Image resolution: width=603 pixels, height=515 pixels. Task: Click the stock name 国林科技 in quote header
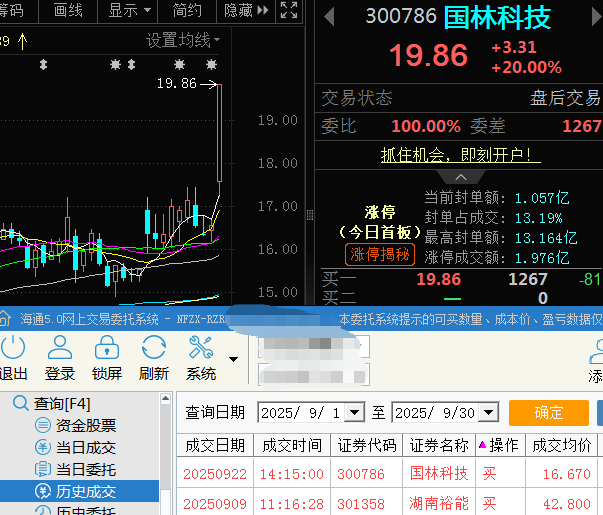click(497, 18)
